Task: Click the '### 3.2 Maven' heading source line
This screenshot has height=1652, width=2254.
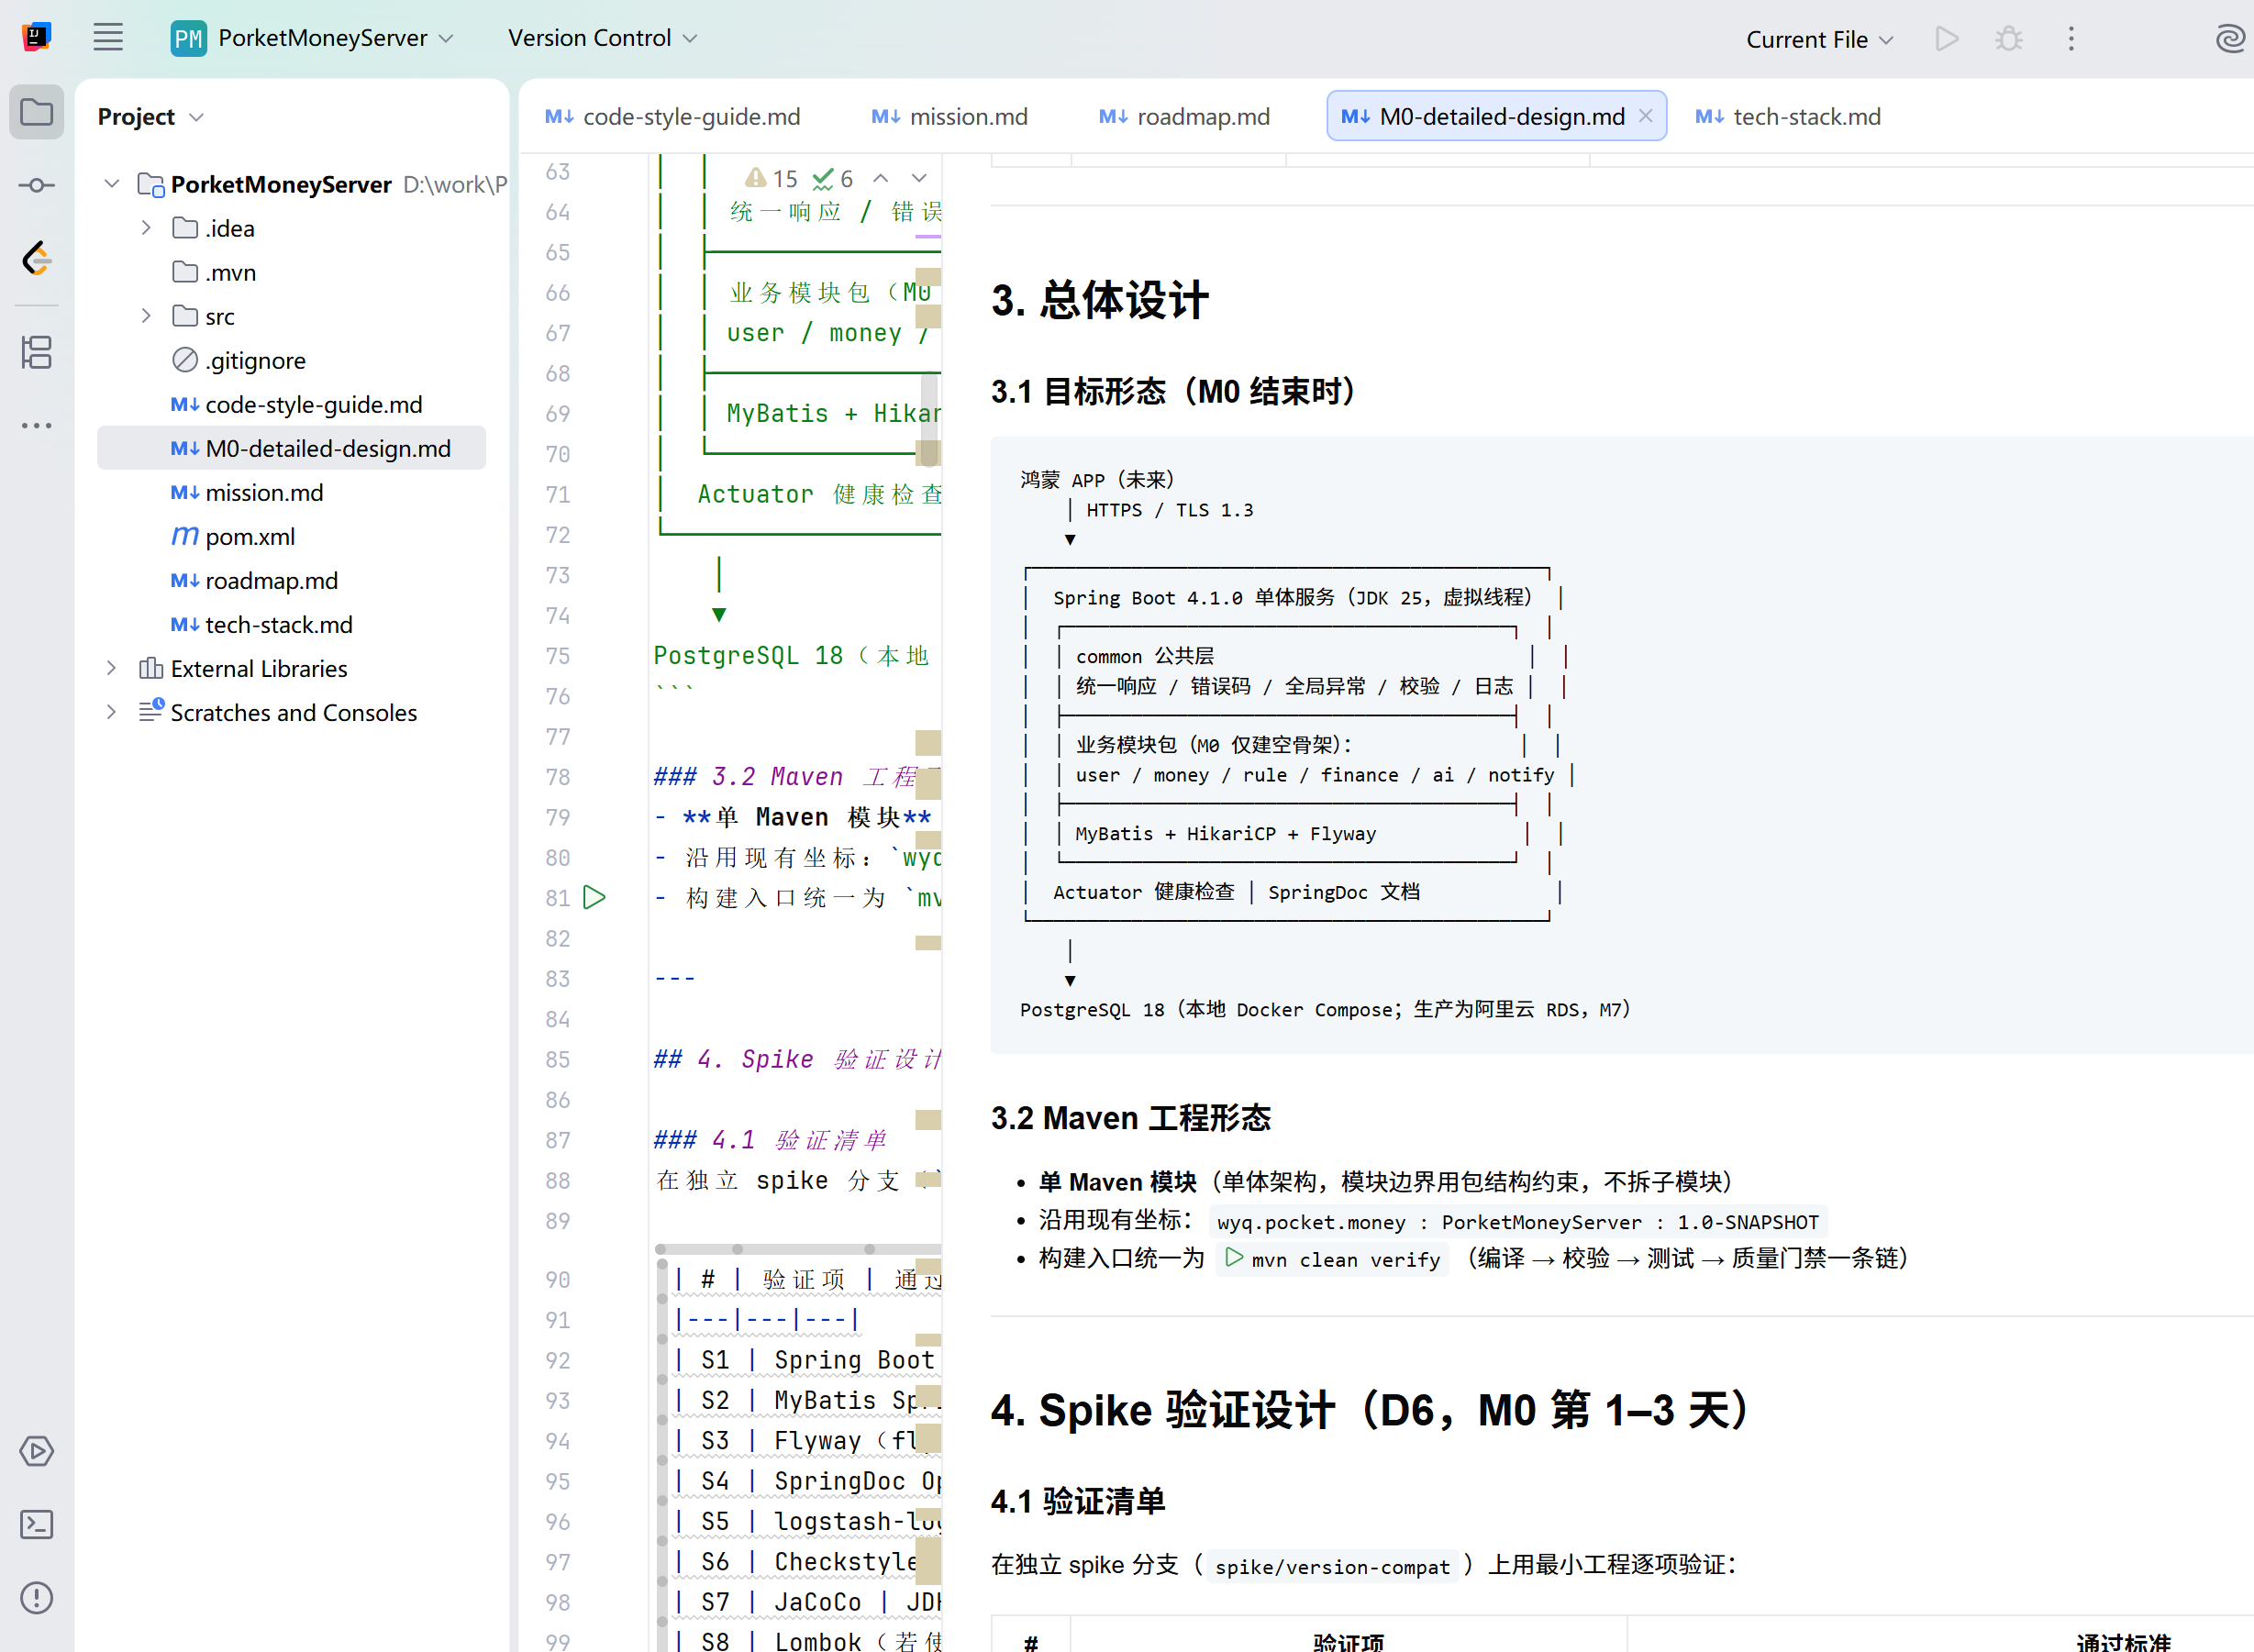Action: click(795, 776)
